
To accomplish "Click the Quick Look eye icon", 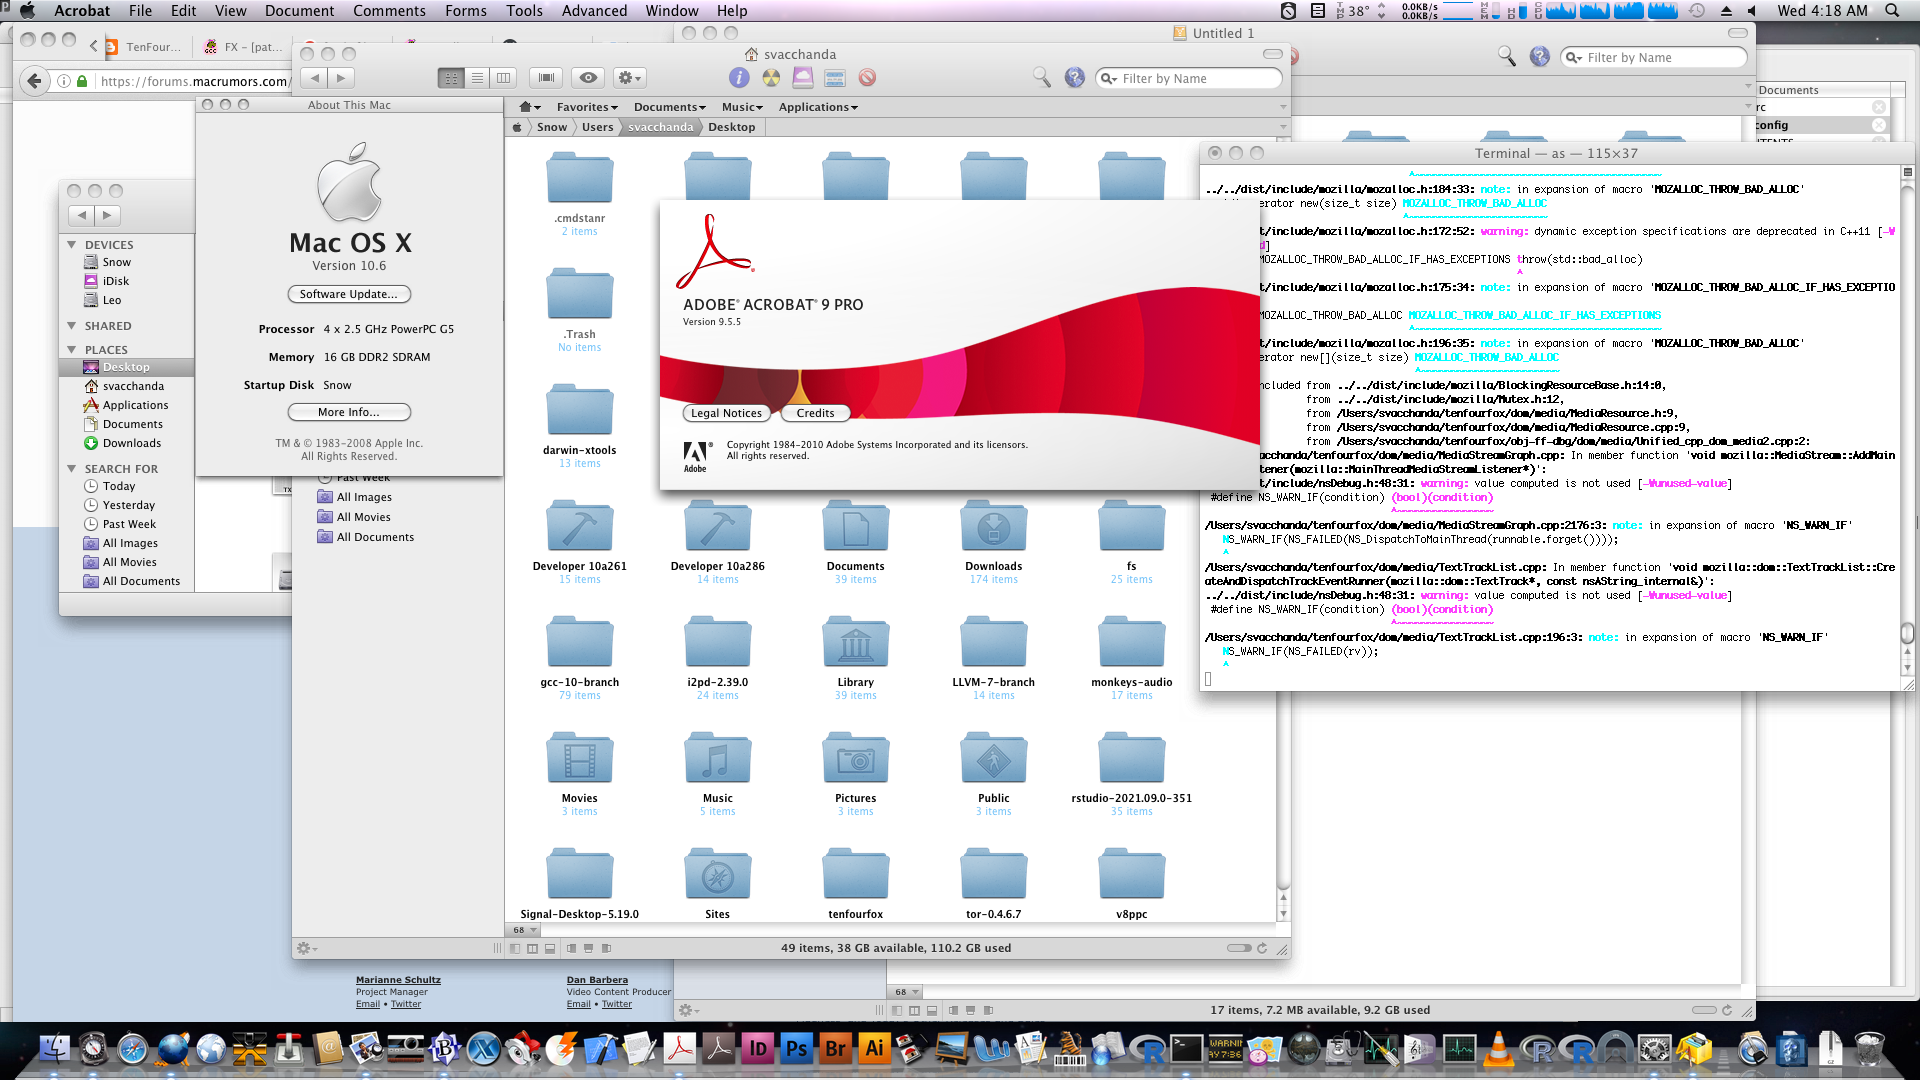I will coord(588,78).
